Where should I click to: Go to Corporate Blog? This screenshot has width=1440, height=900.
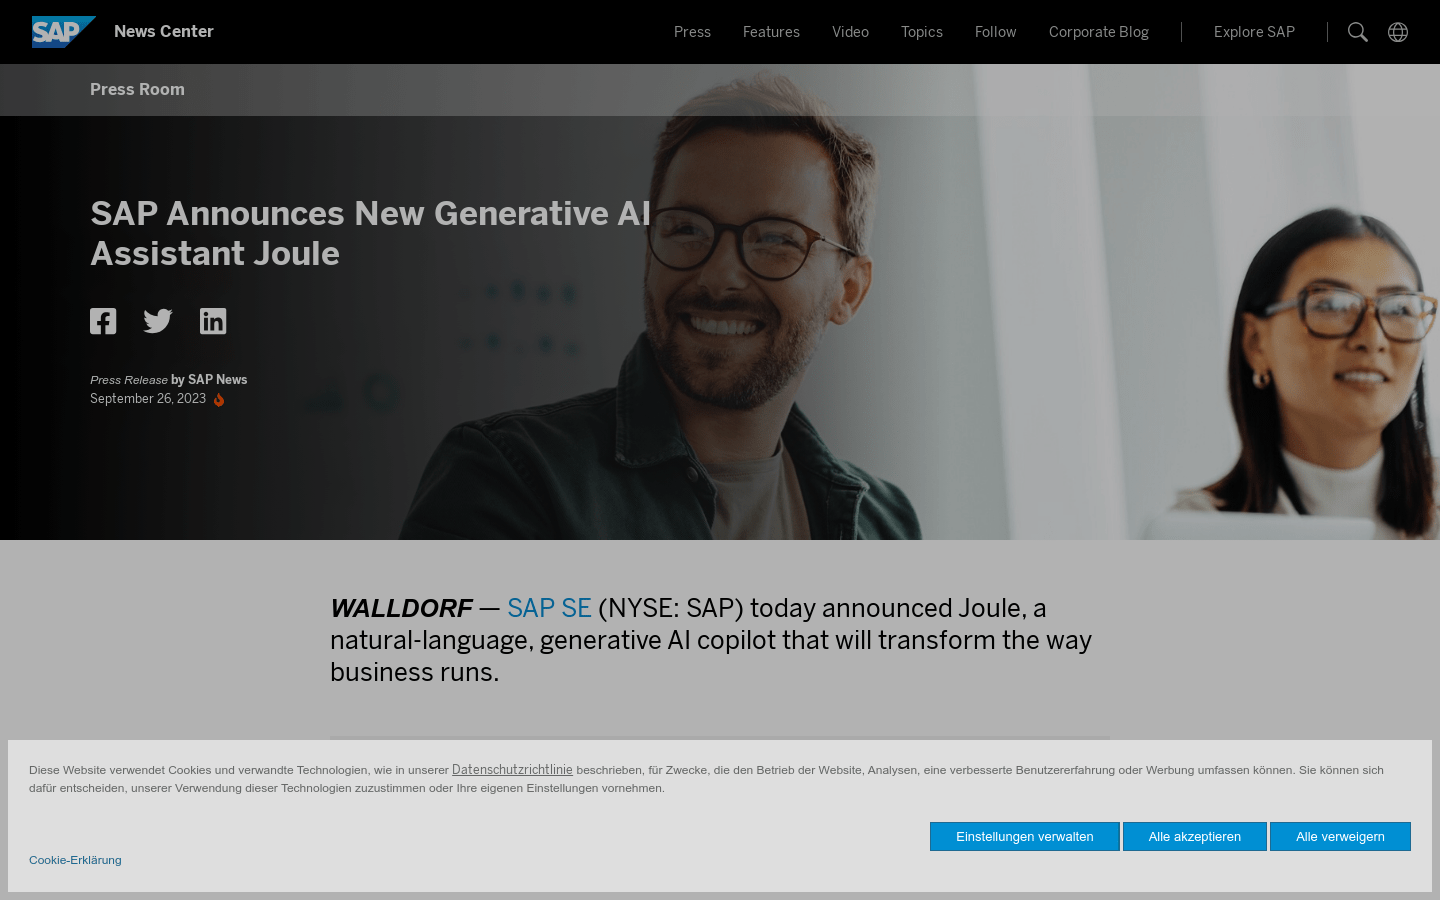[x=1098, y=32]
